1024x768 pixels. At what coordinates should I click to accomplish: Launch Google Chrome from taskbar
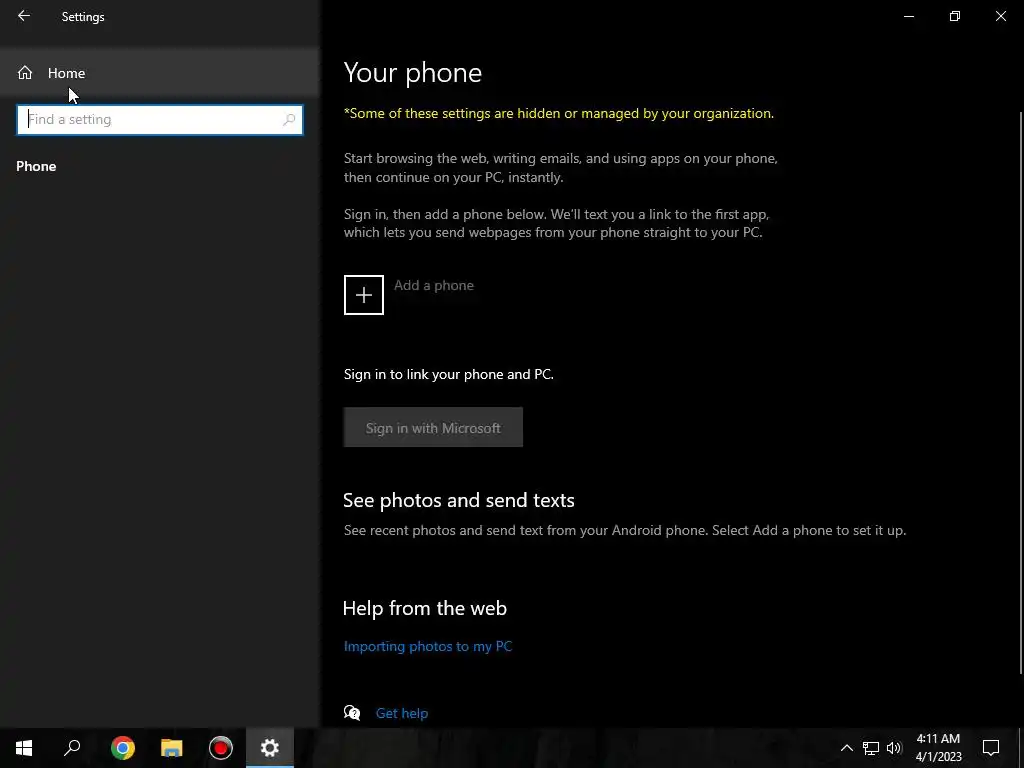click(122, 748)
